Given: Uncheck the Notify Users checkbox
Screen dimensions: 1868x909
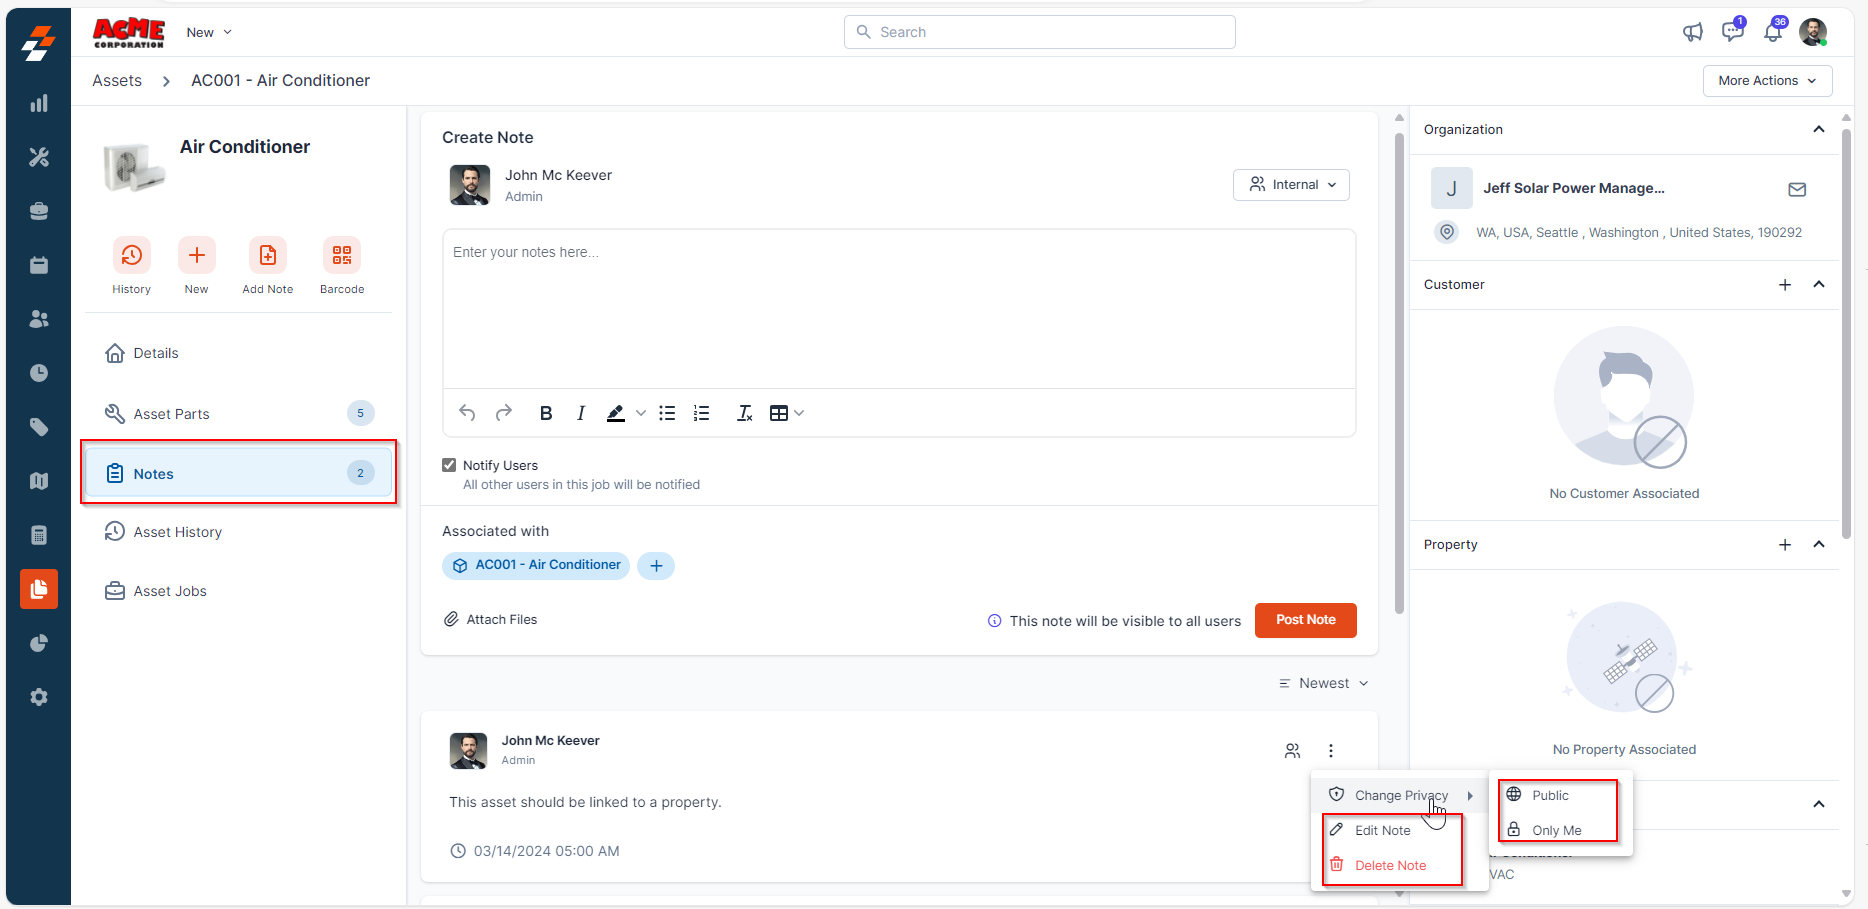Looking at the screenshot, I should (449, 465).
